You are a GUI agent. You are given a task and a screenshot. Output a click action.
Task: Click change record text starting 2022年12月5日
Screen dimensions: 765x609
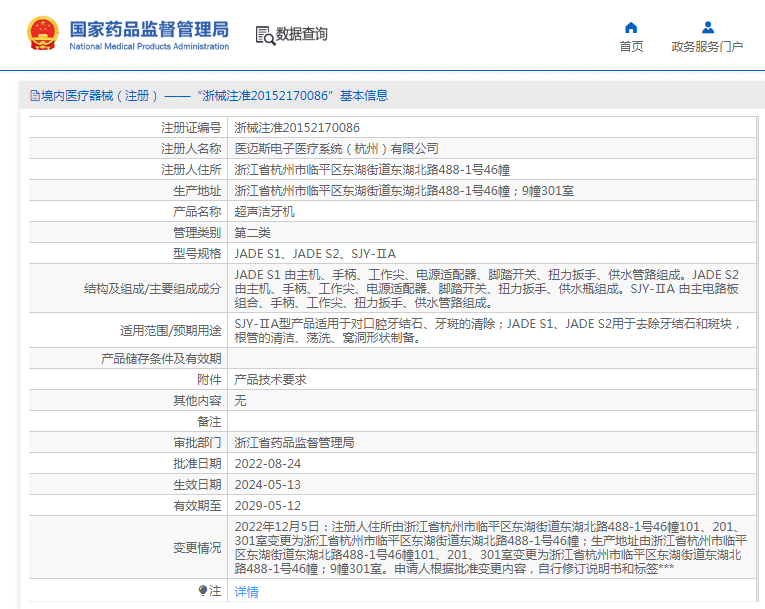(490, 548)
